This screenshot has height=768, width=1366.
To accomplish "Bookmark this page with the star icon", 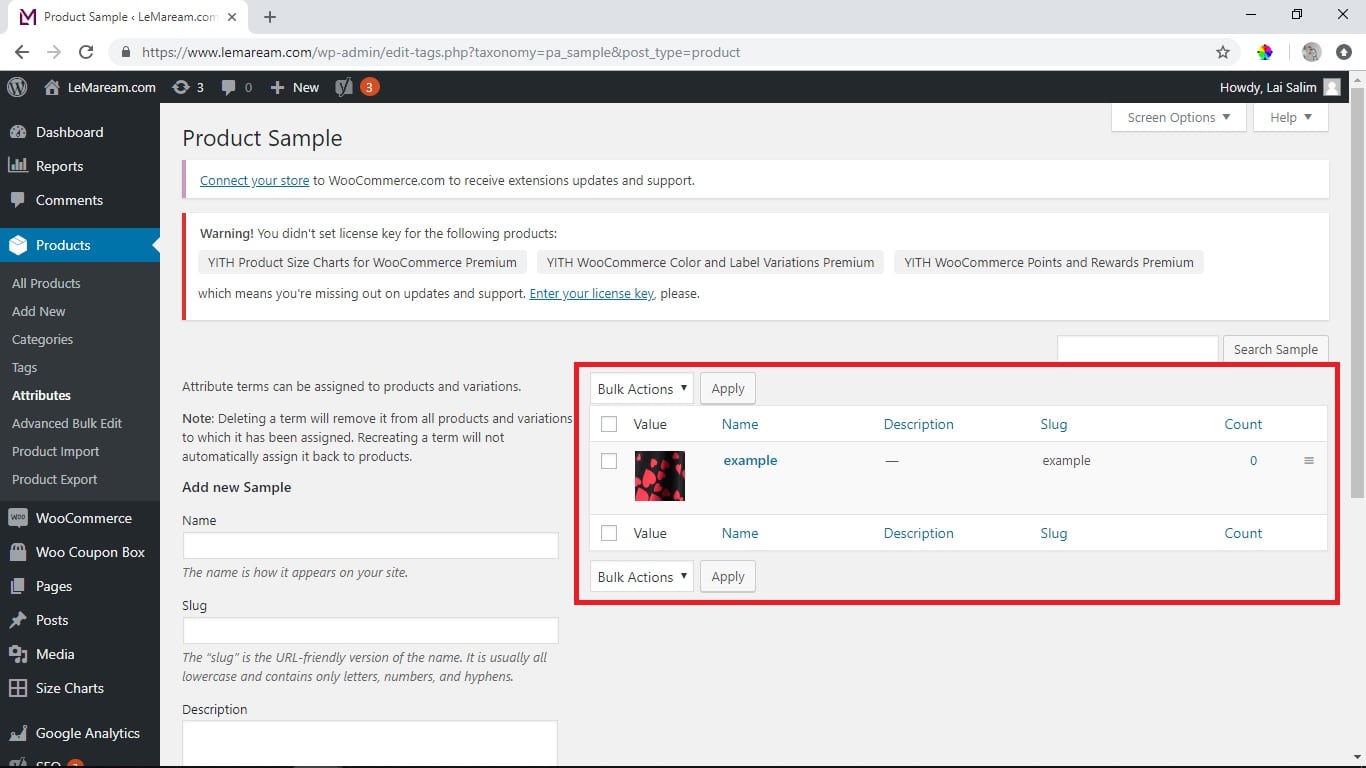I will click(x=1222, y=52).
